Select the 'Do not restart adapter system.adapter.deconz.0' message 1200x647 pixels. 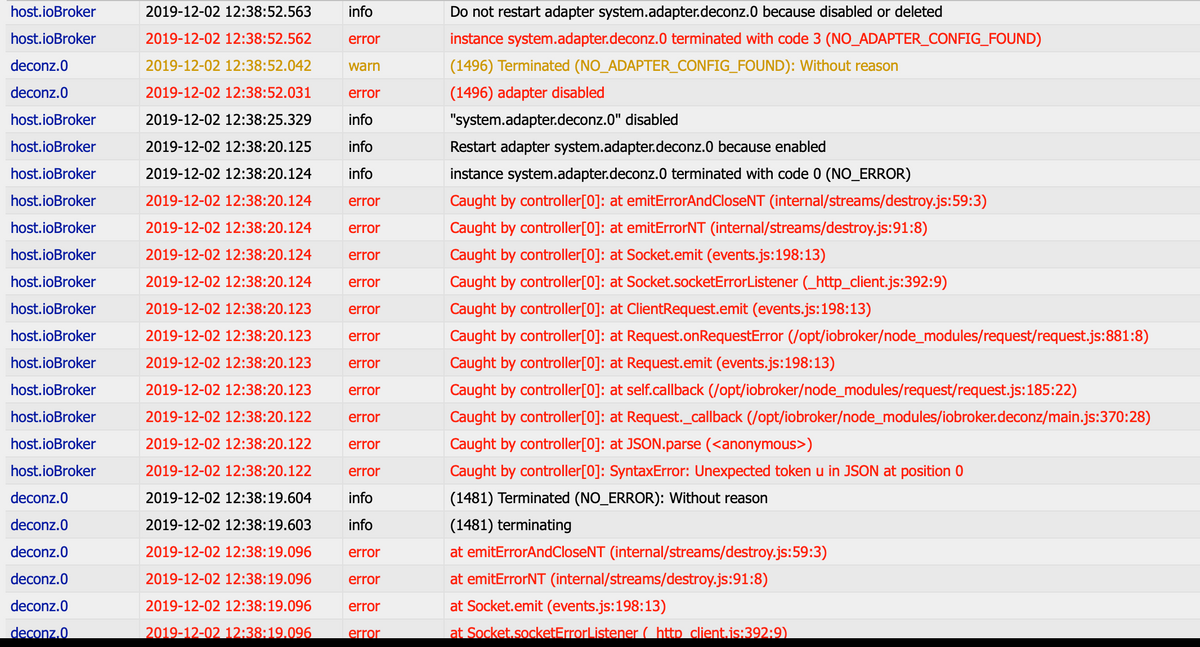tap(696, 12)
